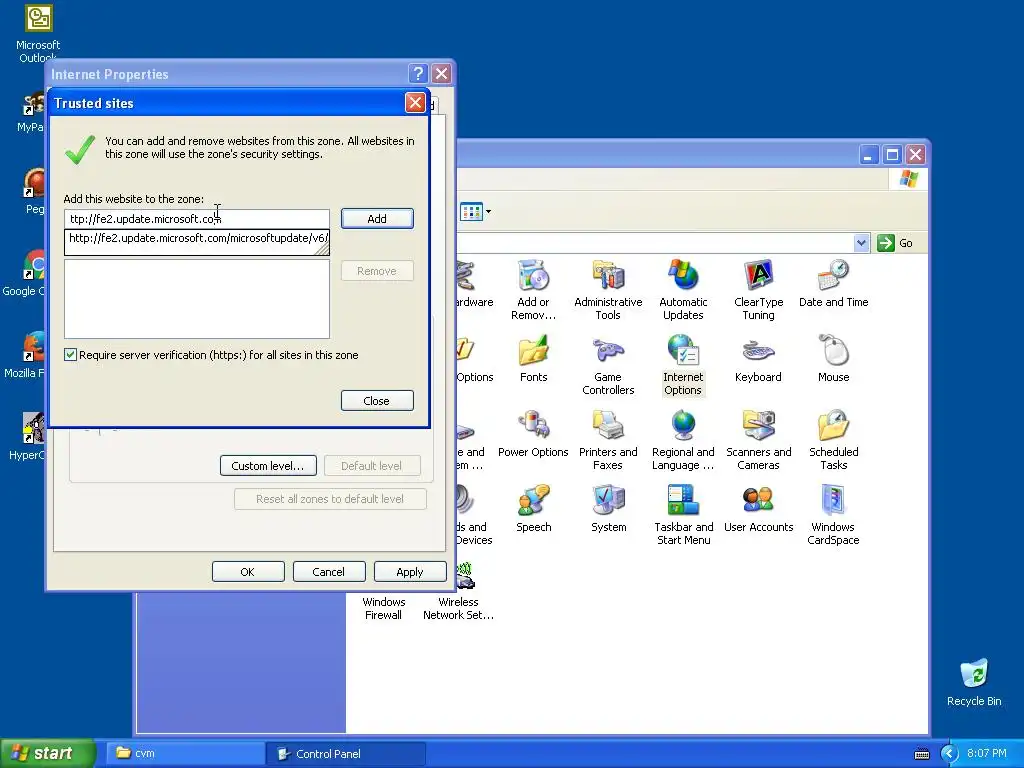Expand hidden tray icons arrow
The height and width of the screenshot is (768, 1024).
point(949,754)
